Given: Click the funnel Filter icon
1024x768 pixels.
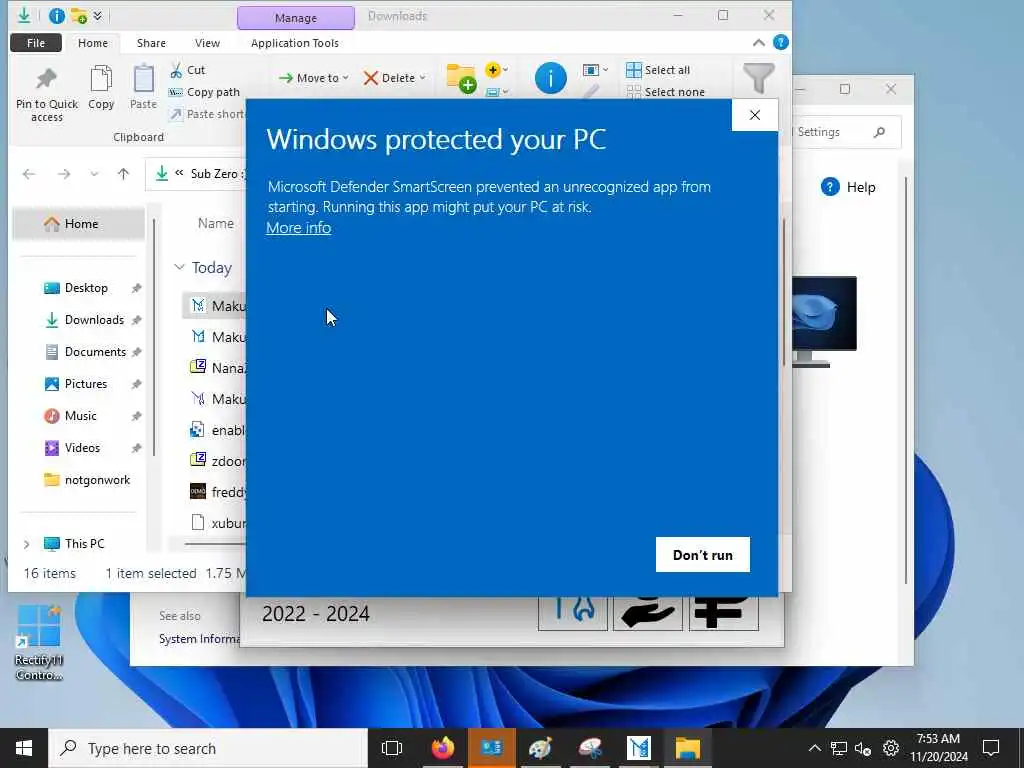Looking at the screenshot, I should [758, 78].
